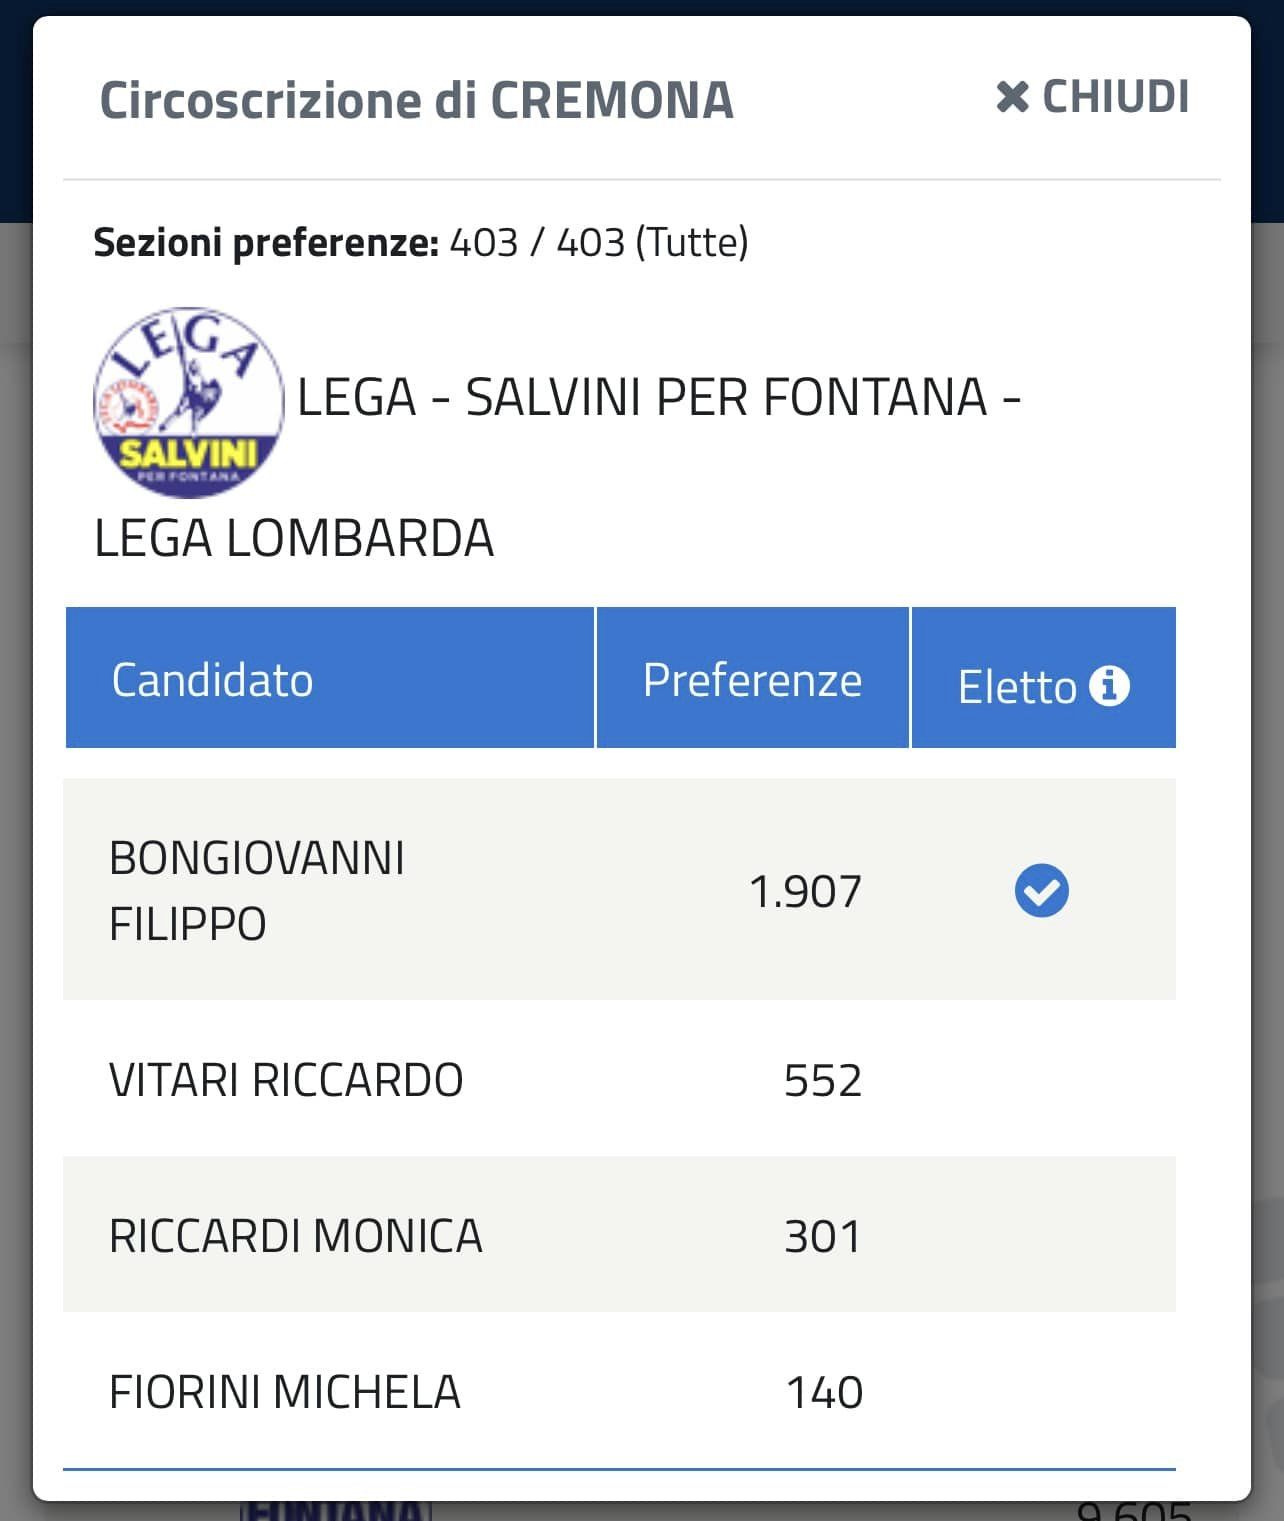Click the LEGA LOMBARDA list name
The height and width of the screenshot is (1521, 1284).
tap(294, 538)
